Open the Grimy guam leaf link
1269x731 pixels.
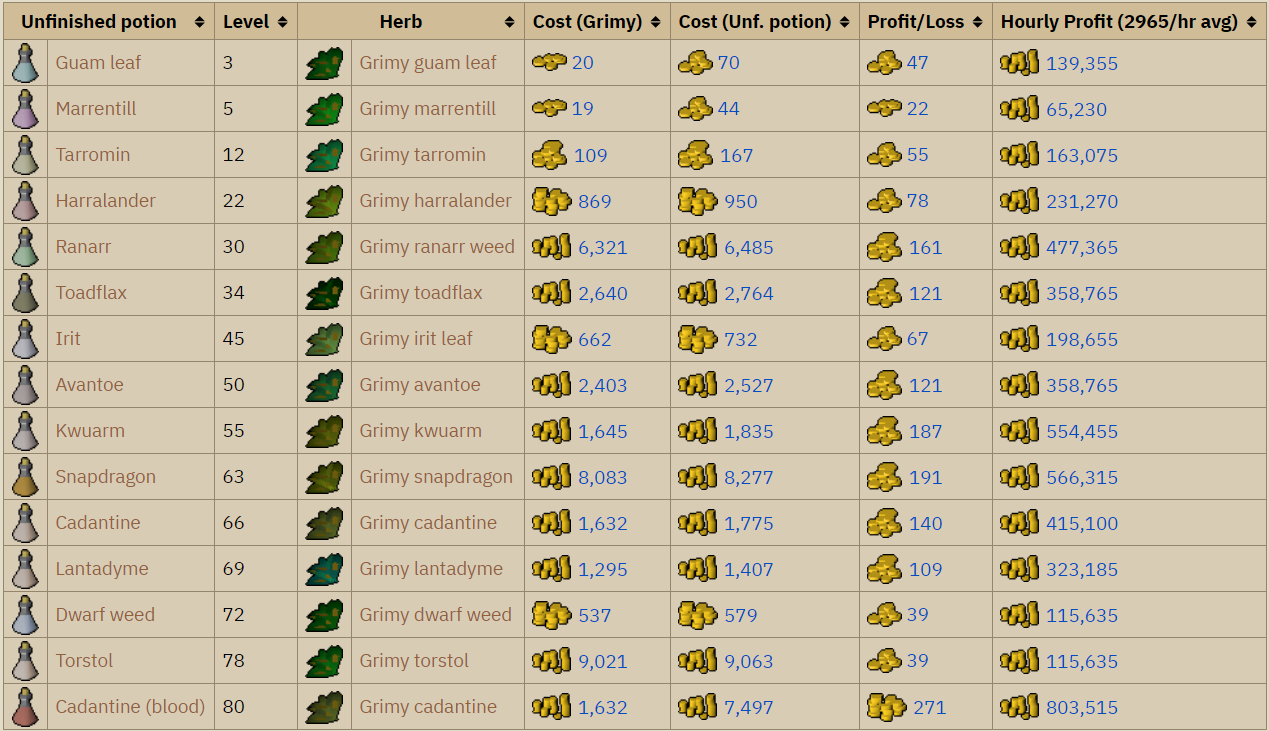tap(430, 62)
